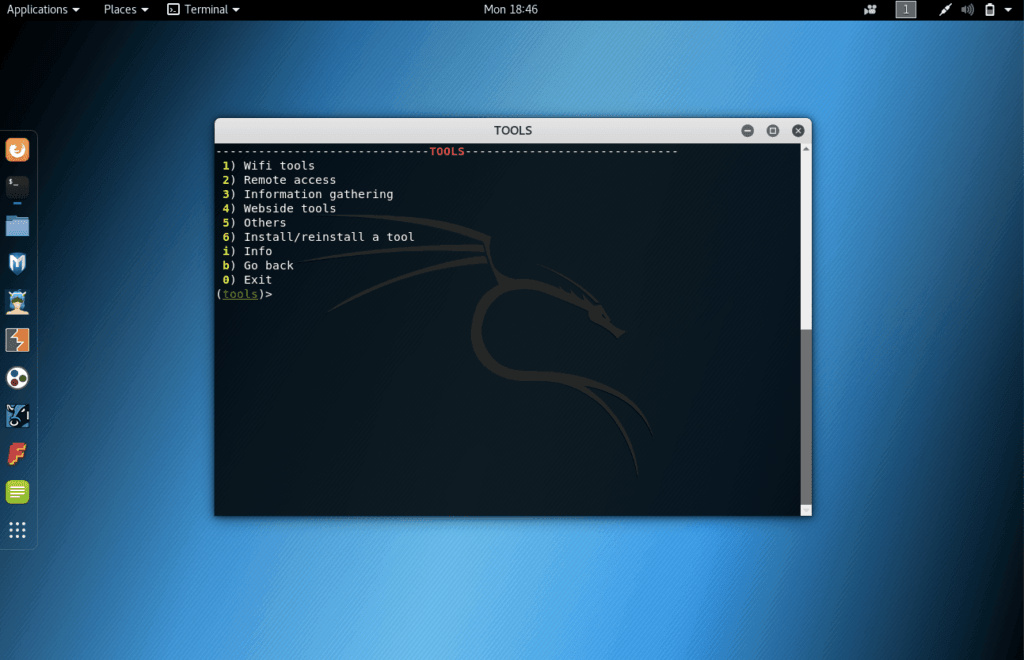Open Maltego from the dock
The width and height of the screenshot is (1024, 660).
point(18,378)
